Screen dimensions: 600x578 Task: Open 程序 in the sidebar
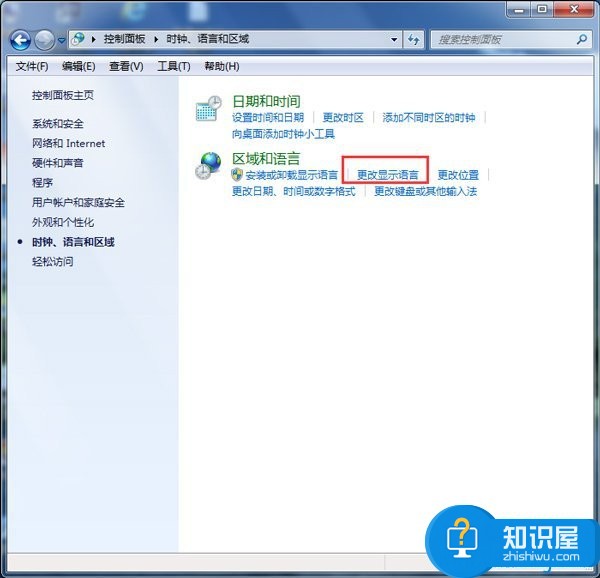(x=42, y=183)
